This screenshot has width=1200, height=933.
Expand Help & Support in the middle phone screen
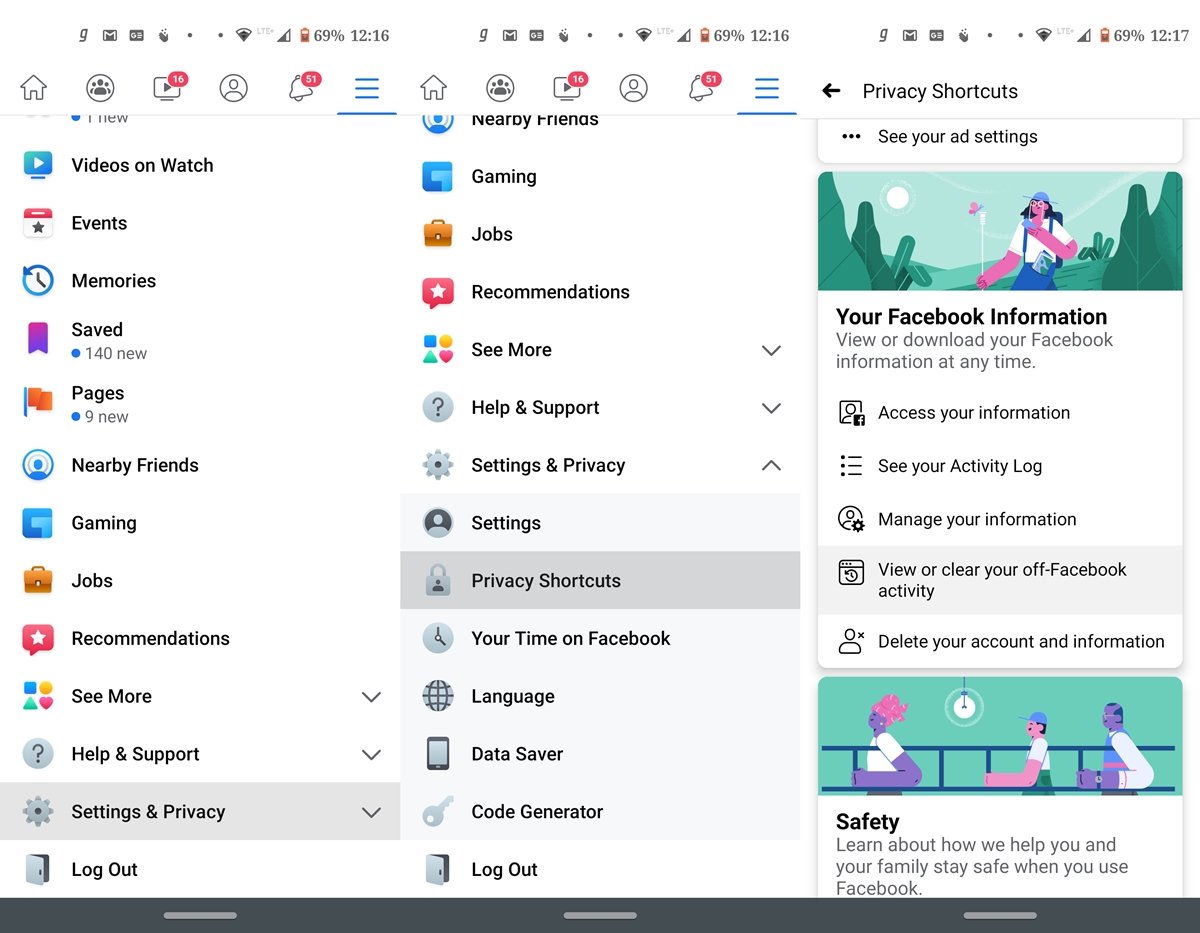600,408
